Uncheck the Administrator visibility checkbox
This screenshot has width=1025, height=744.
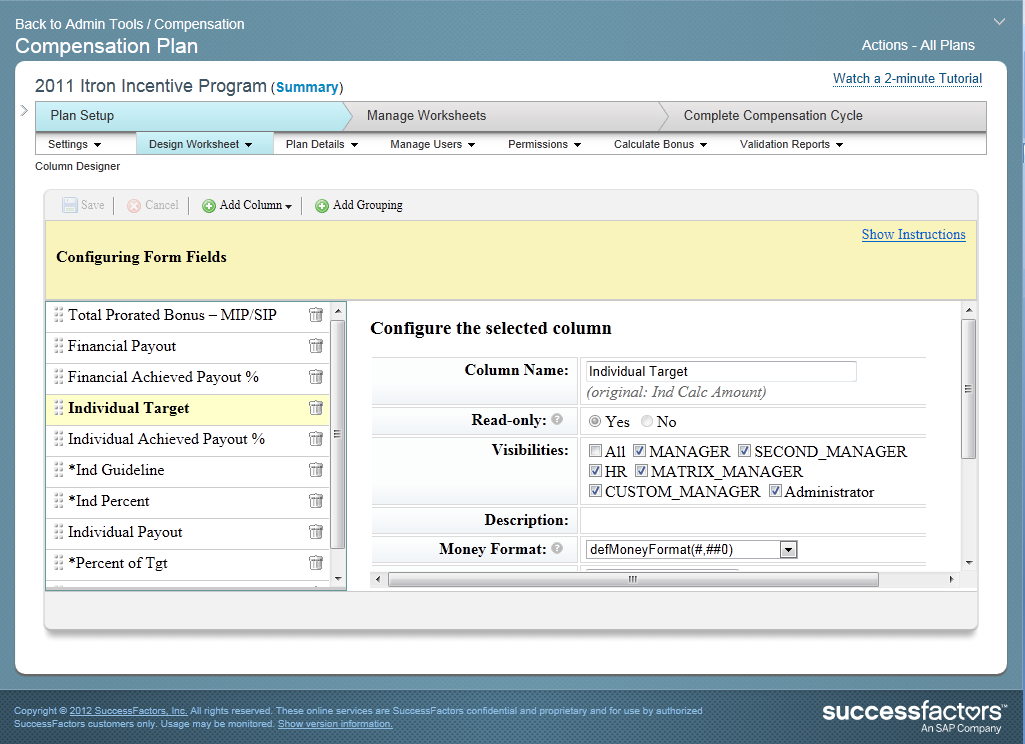pos(775,490)
